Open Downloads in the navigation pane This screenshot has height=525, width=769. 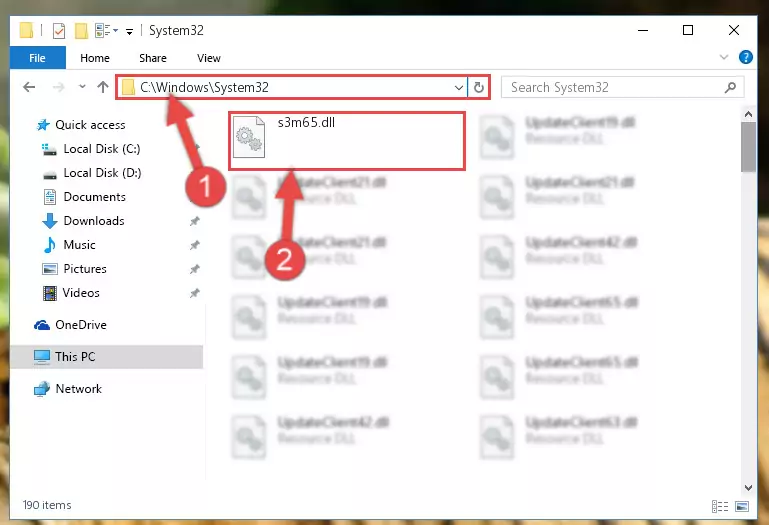84,221
